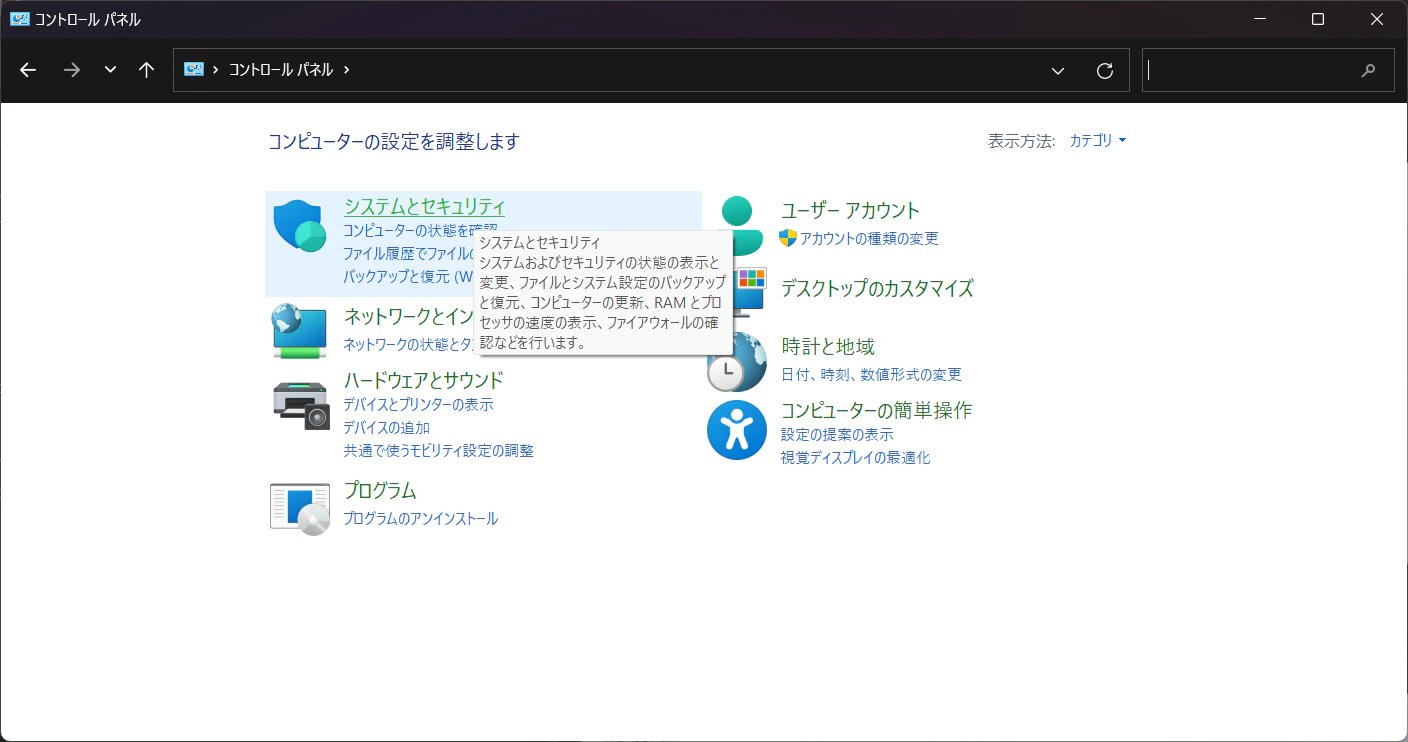Open the Network and Internet globe icon
The height and width of the screenshot is (742, 1408).
pos(299,331)
